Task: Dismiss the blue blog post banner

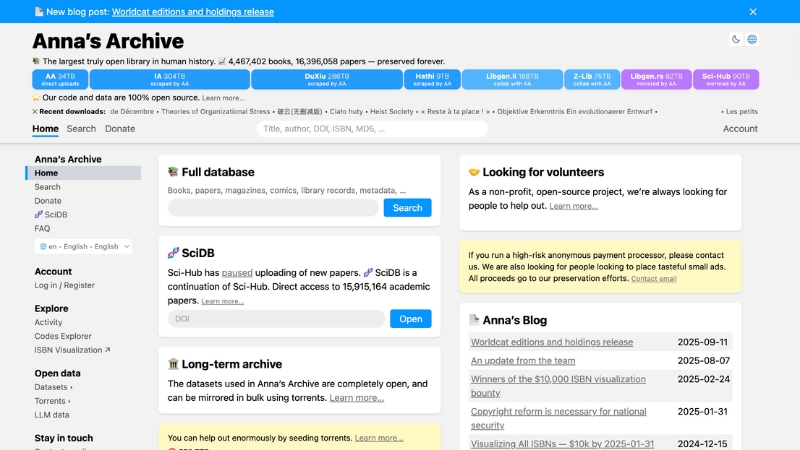Action: [753, 12]
